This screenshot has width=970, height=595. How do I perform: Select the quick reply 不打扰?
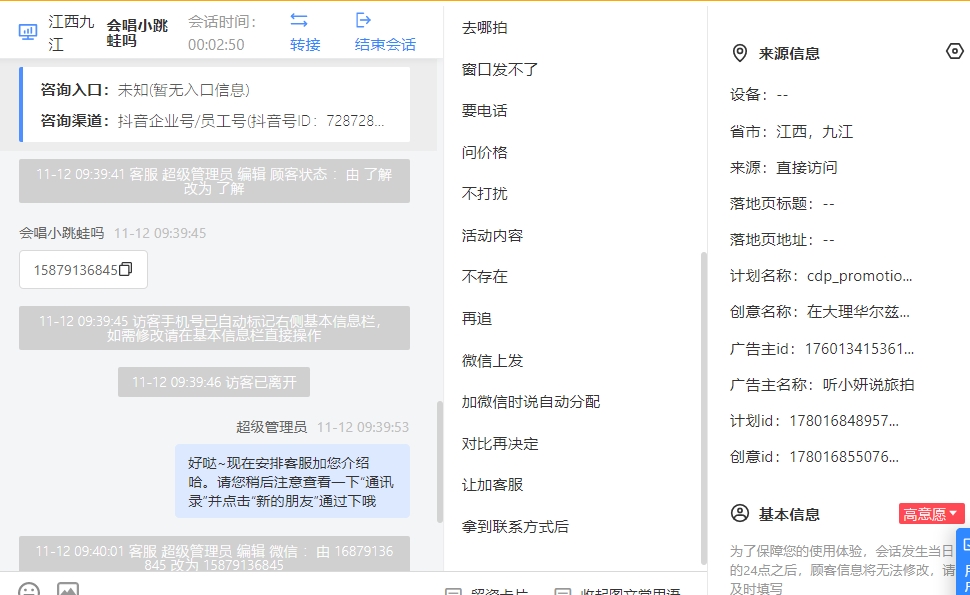click(484, 194)
